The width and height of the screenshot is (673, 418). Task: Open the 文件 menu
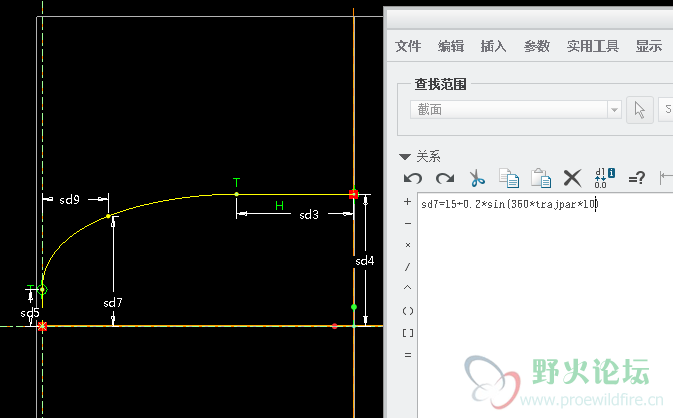pos(408,46)
